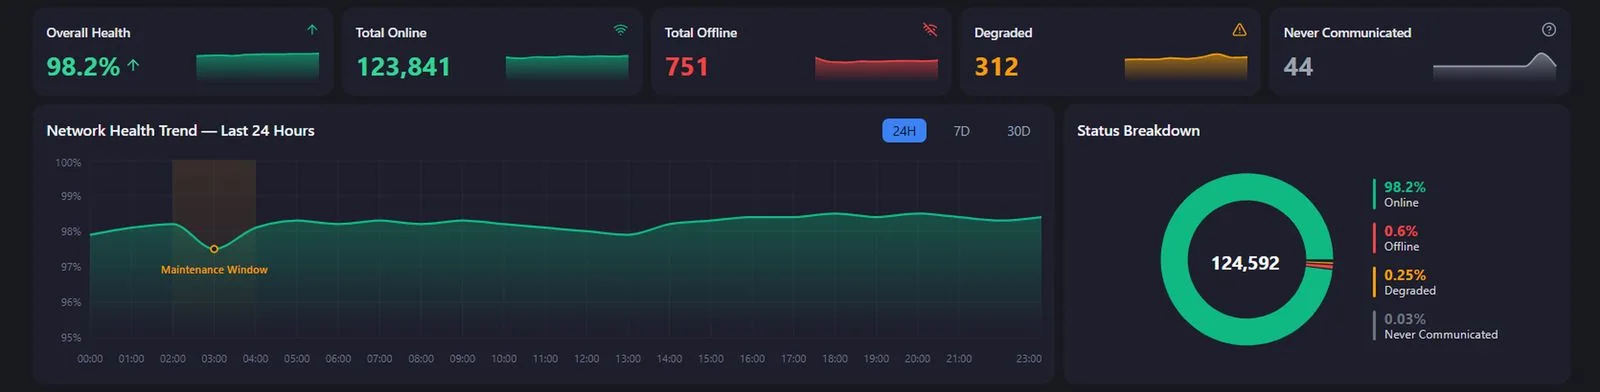This screenshot has height=392, width=1600.
Task: Click the 95% y-axis label
Action: click(71, 338)
